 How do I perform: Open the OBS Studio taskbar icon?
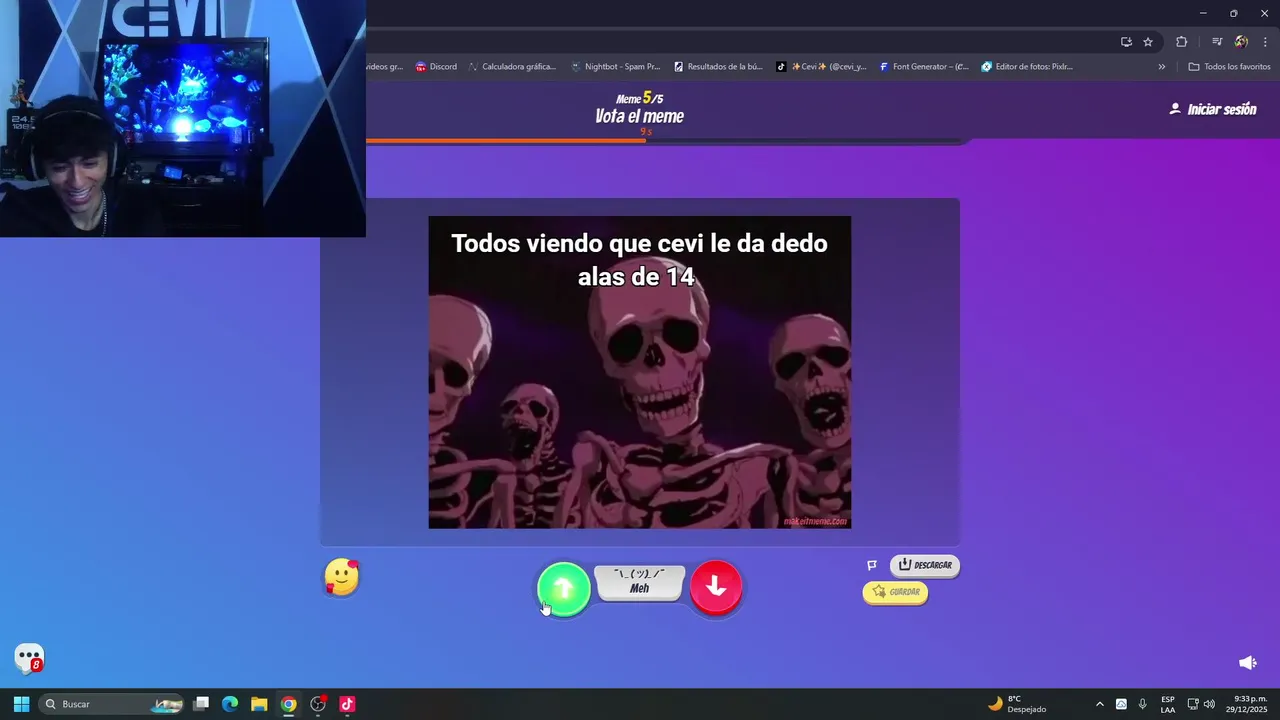(318, 704)
